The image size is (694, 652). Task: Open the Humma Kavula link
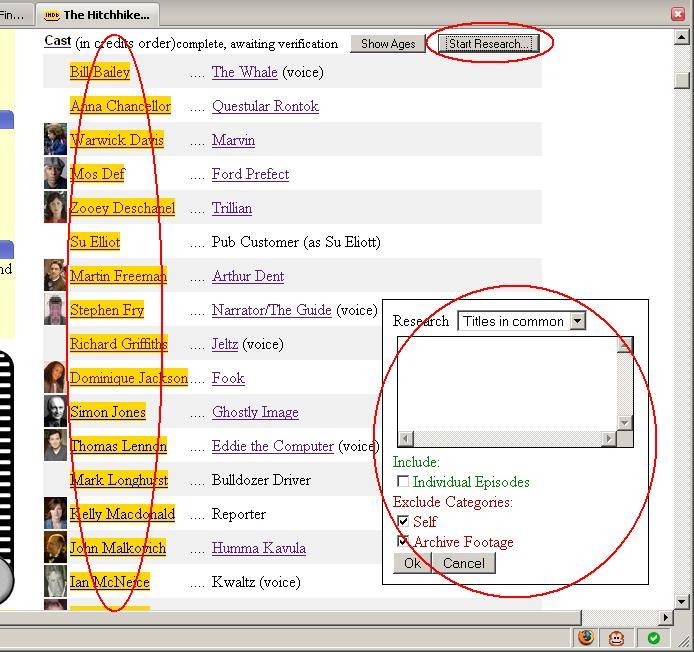(259, 548)
